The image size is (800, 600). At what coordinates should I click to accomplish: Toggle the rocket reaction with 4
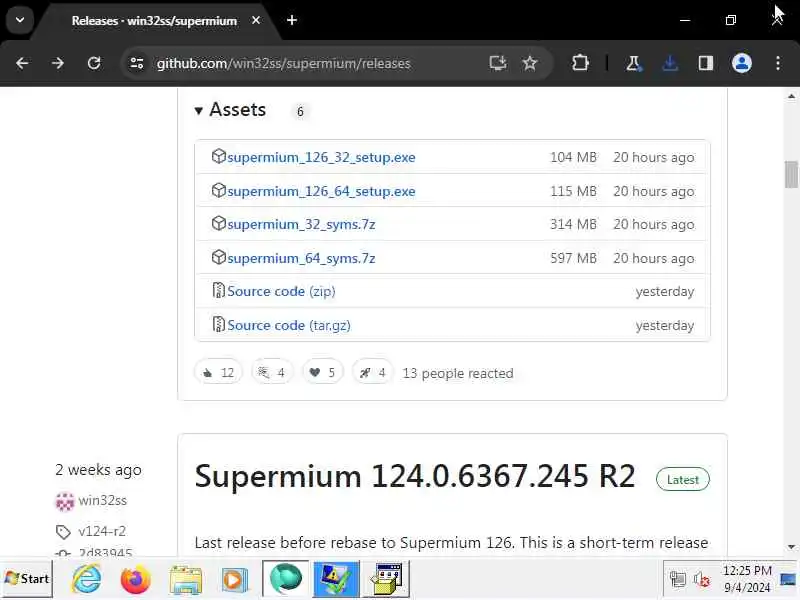tap(372, 372)
